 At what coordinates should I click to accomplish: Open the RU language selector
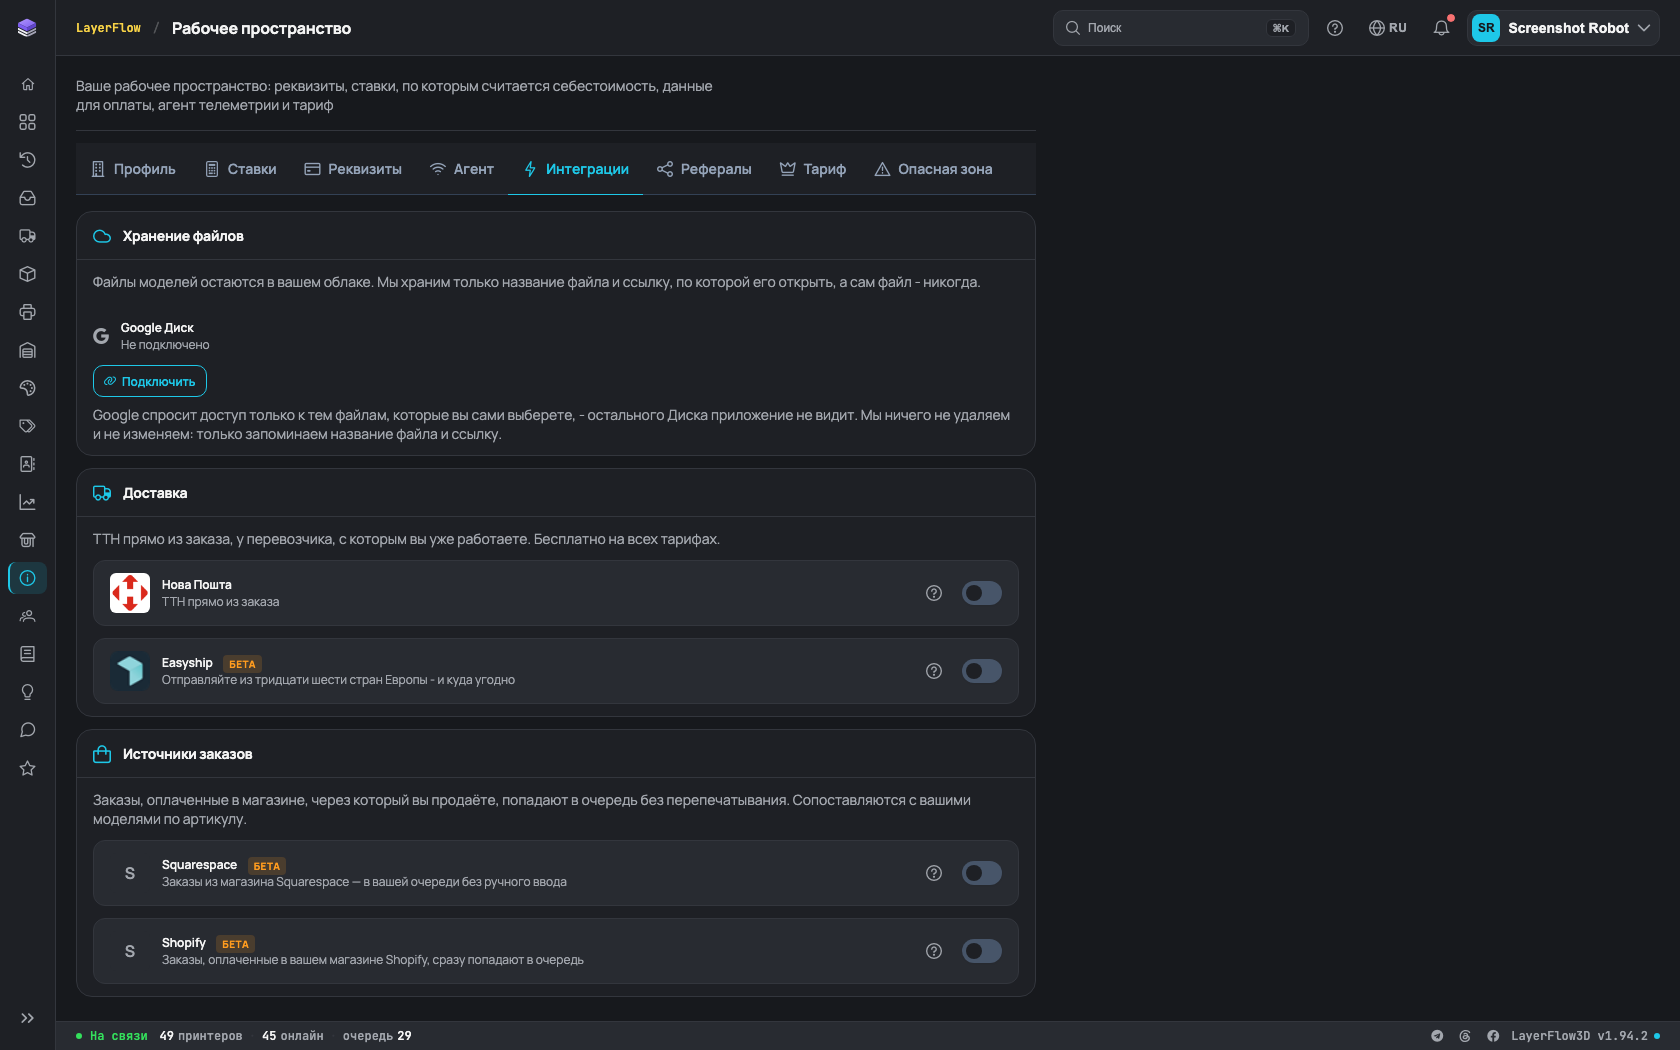[x=1388, y=28]
